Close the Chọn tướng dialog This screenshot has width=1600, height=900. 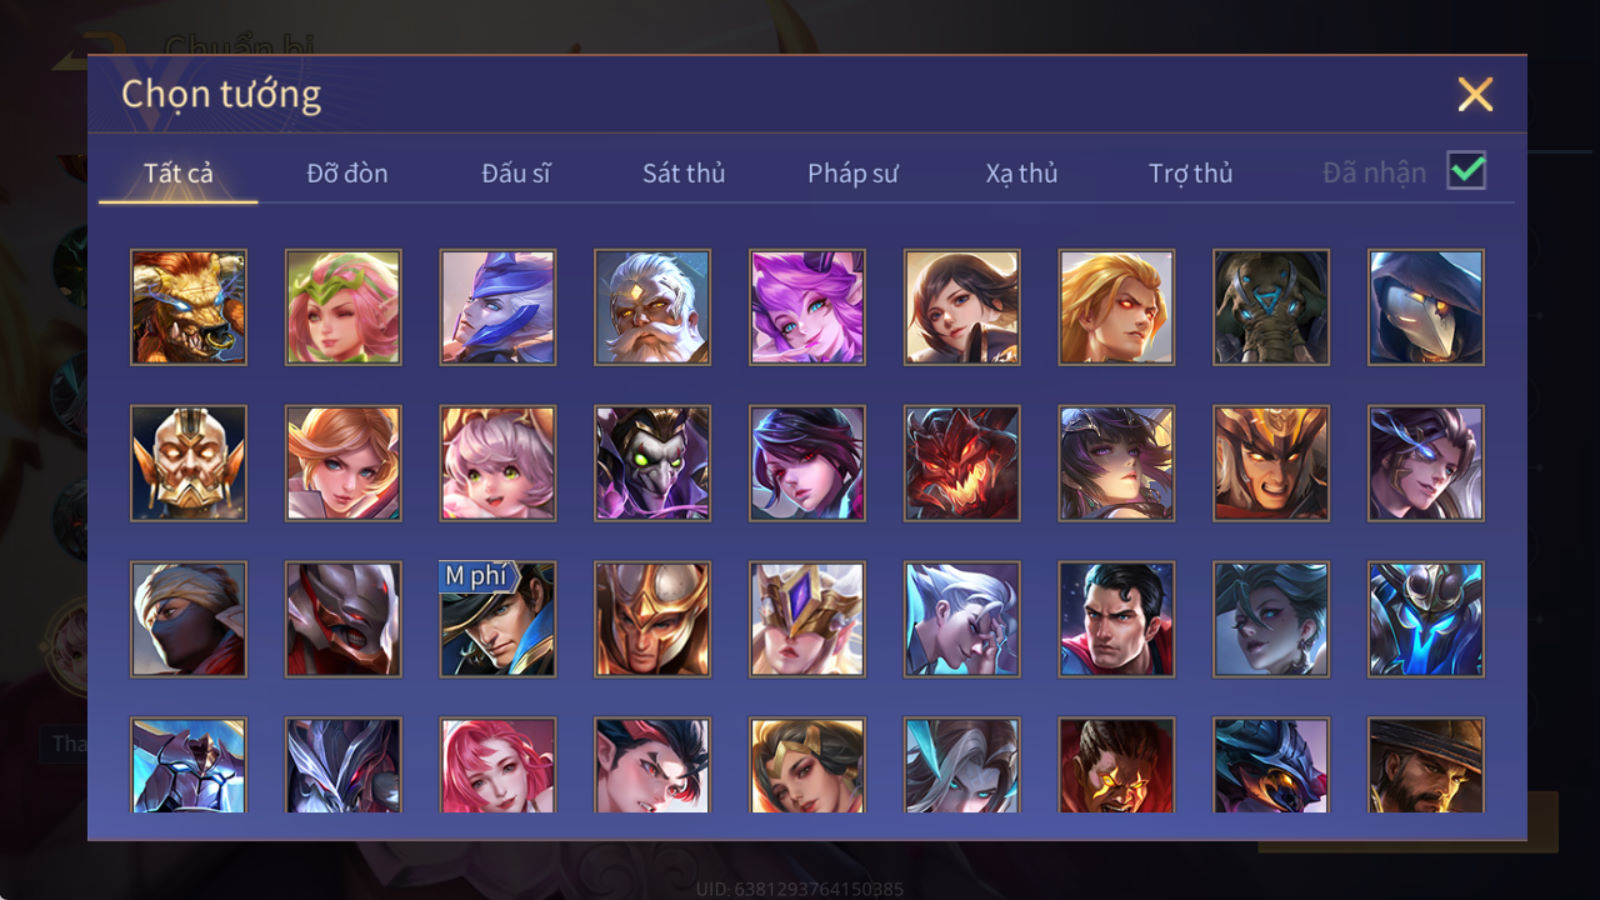[1475, 94]
